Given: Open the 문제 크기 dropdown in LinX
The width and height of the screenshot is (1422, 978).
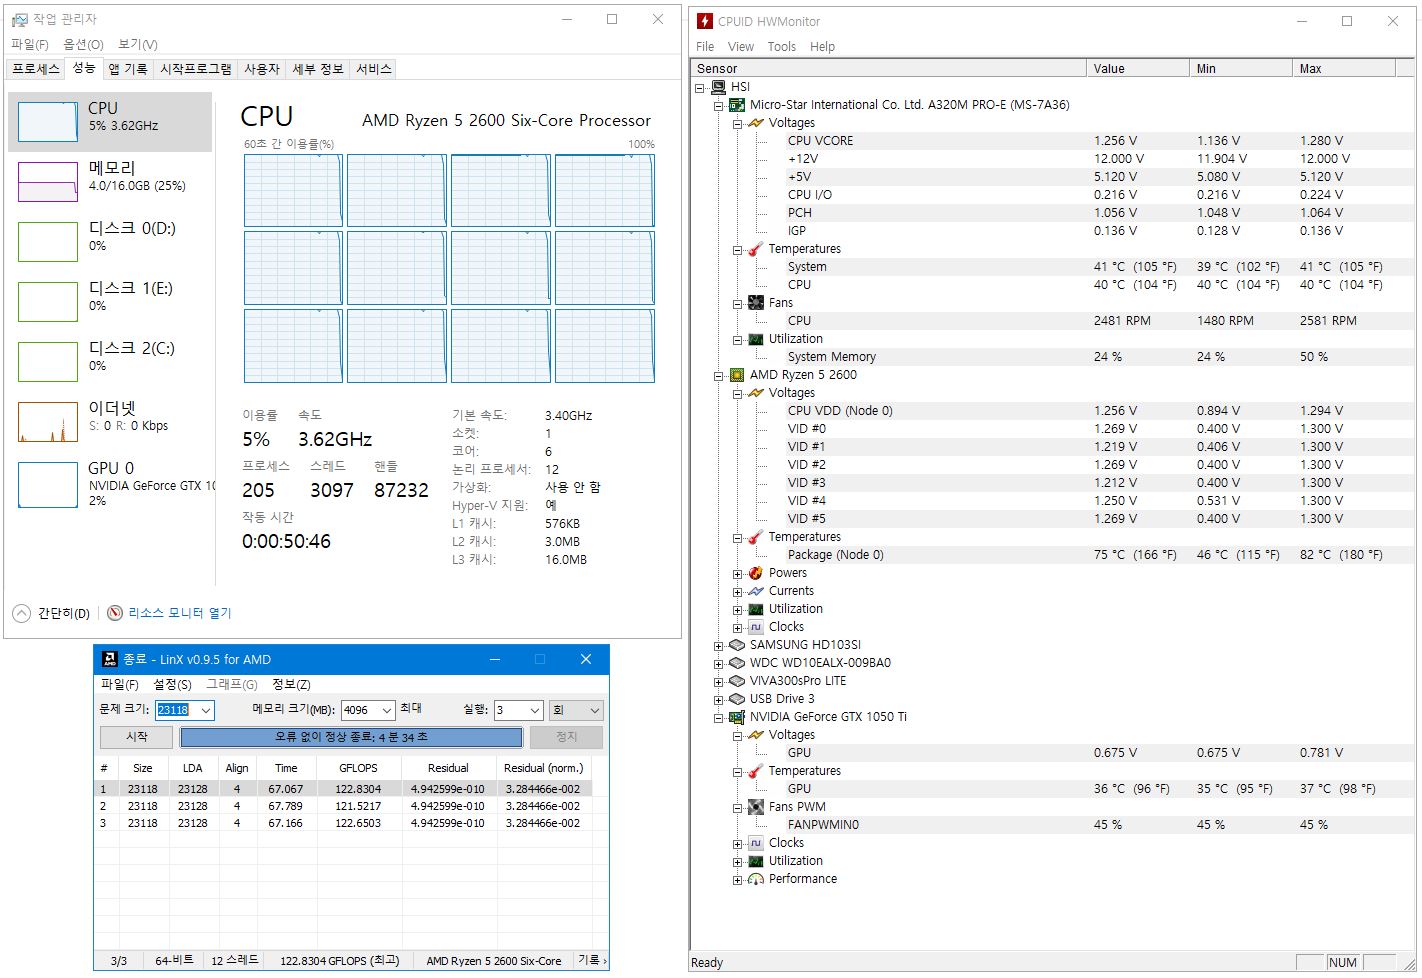Looking at the screenshot, I should click(205, 710).
